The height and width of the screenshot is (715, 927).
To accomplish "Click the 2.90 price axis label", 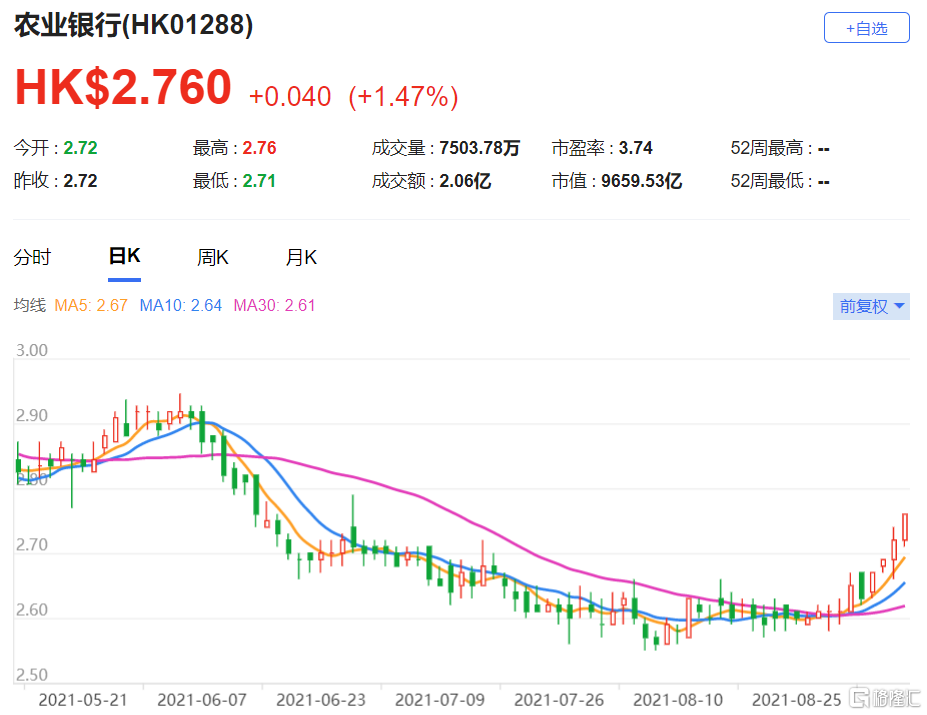I will 32,415.
